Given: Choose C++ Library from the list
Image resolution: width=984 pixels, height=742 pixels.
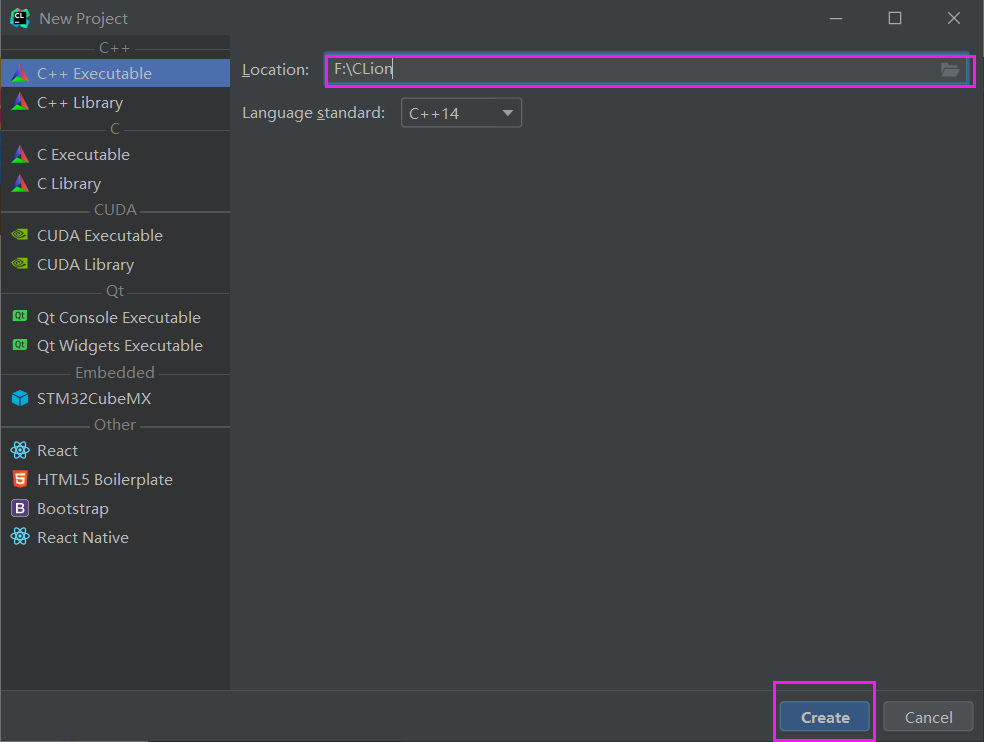Looking at the screenshot, I should coord(115,102).
